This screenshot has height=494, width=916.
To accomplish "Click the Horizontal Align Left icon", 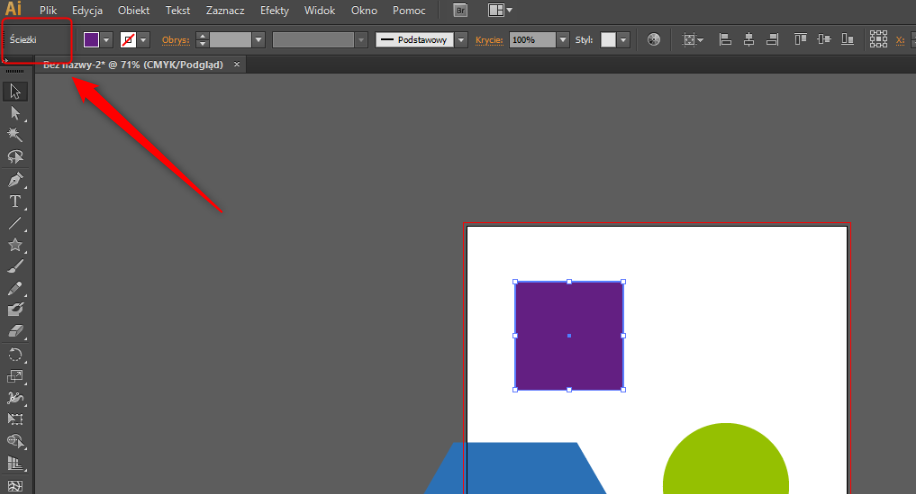I will [725, 40].
